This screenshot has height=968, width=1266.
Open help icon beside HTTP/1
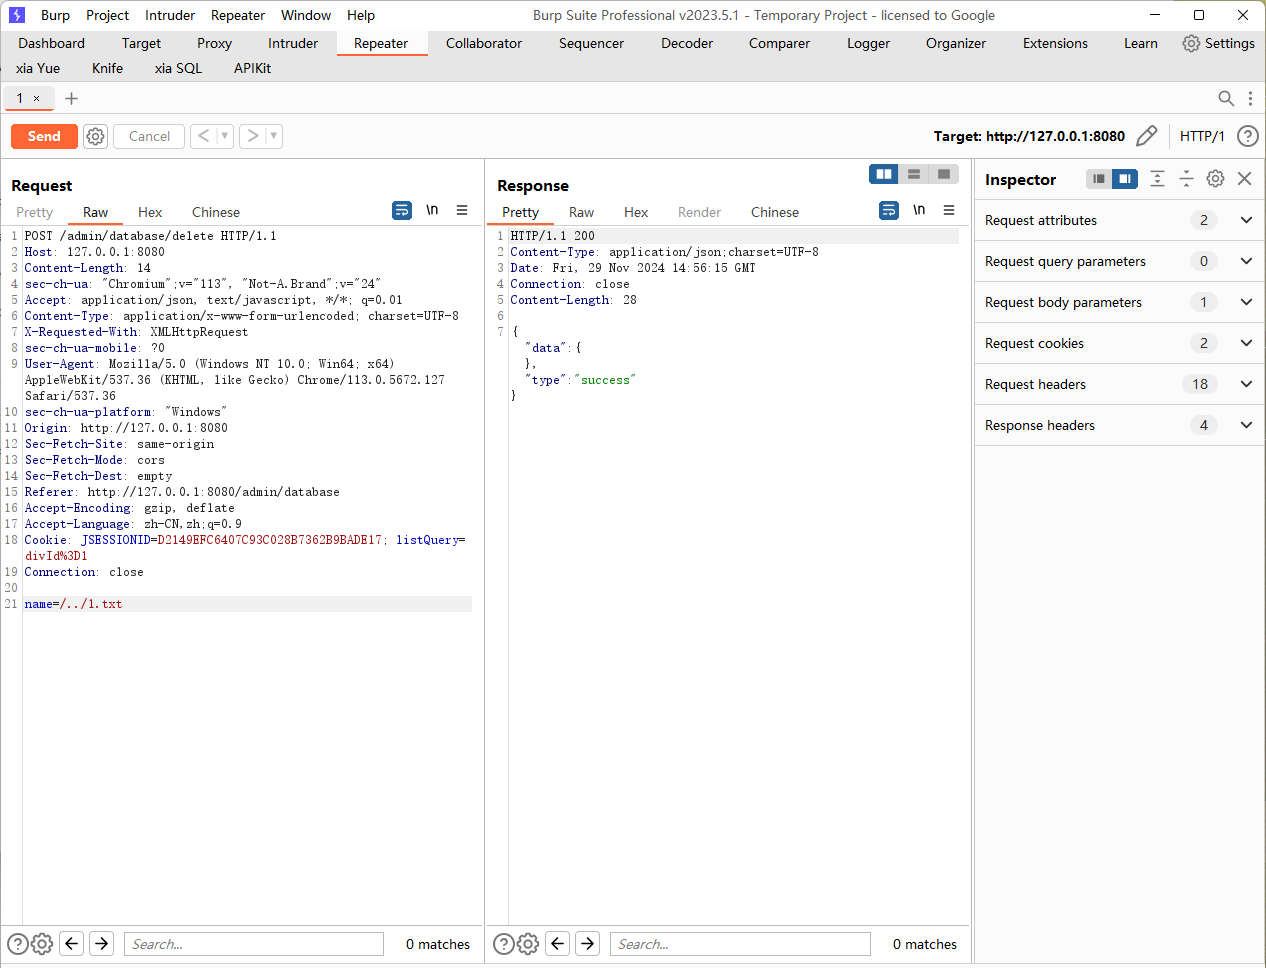click(x=1247, y=136)
